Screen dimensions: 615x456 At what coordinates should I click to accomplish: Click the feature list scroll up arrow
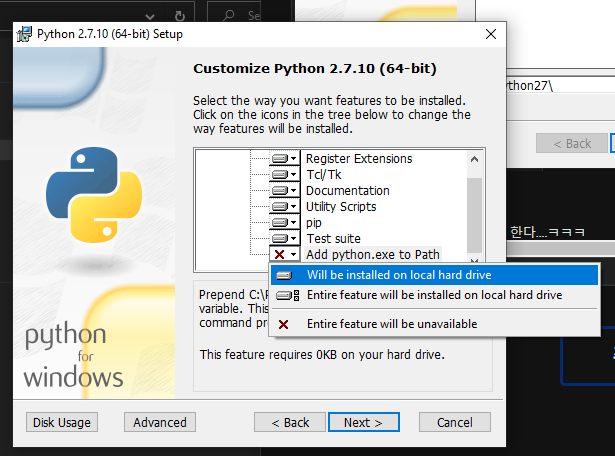click(x=474, y=159)
